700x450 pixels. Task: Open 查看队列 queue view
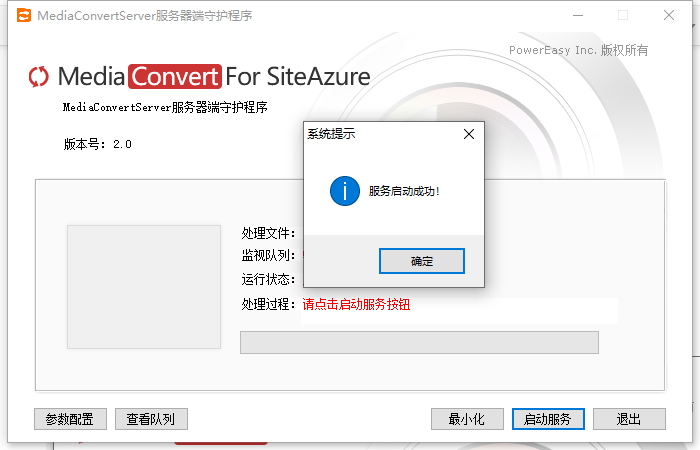[151, 419]
